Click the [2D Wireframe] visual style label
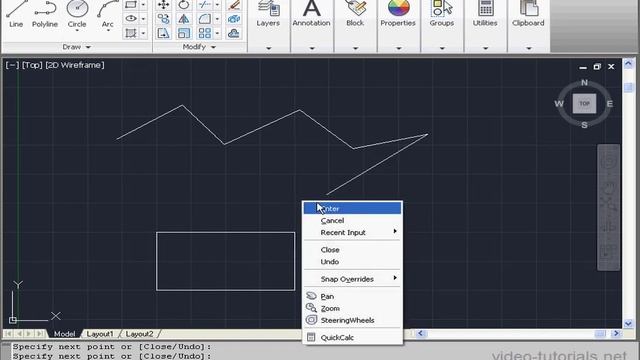The height and width of the screenshot is (360, 640). tap(75, 65)
